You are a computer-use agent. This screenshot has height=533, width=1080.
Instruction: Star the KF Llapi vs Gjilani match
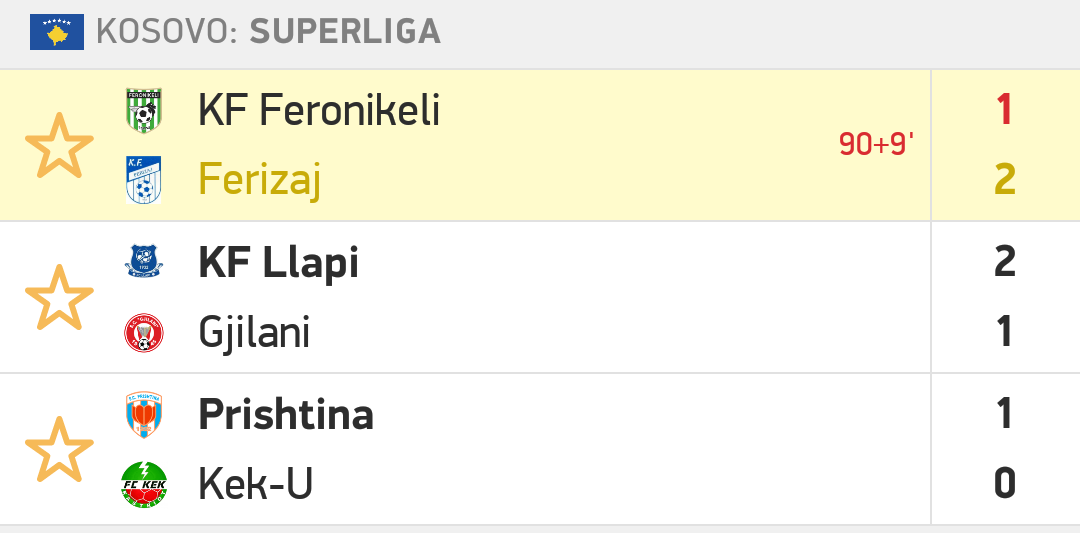(59, 297)
